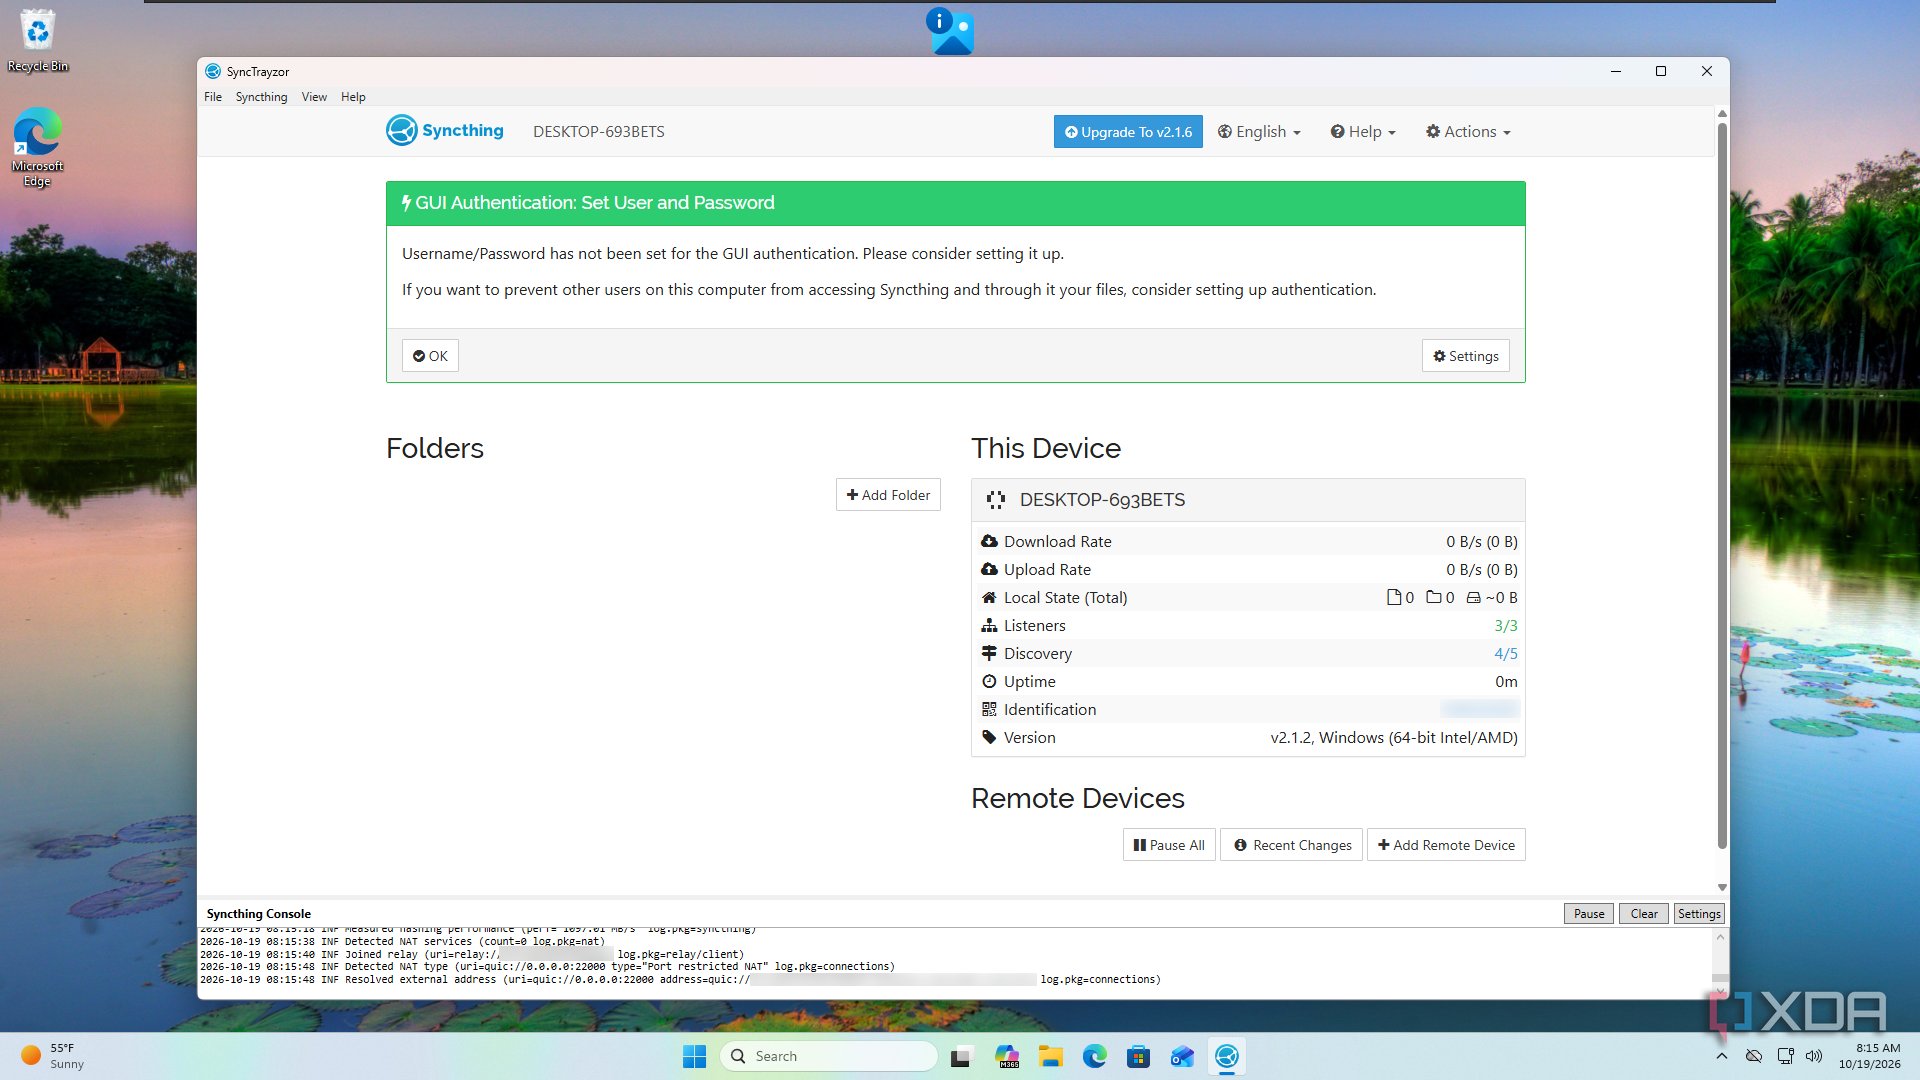Viewport: 1920px width, 1080px height.
Task: Open Microsoft Store from the taskbar
Action: pos(1139,1056)
